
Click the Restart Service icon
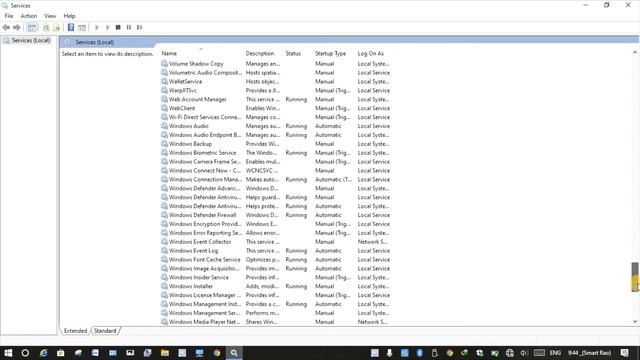point(140,27)
